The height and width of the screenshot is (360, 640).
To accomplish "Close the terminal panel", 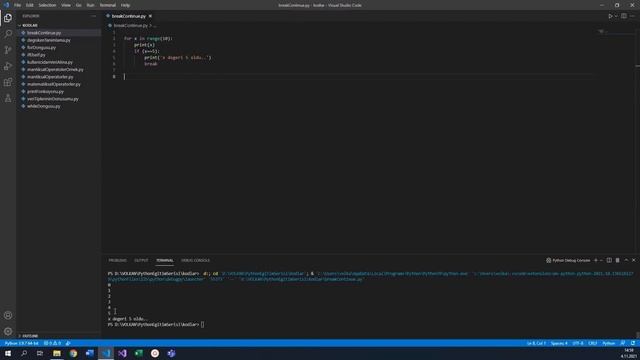I will pos(633,260).
